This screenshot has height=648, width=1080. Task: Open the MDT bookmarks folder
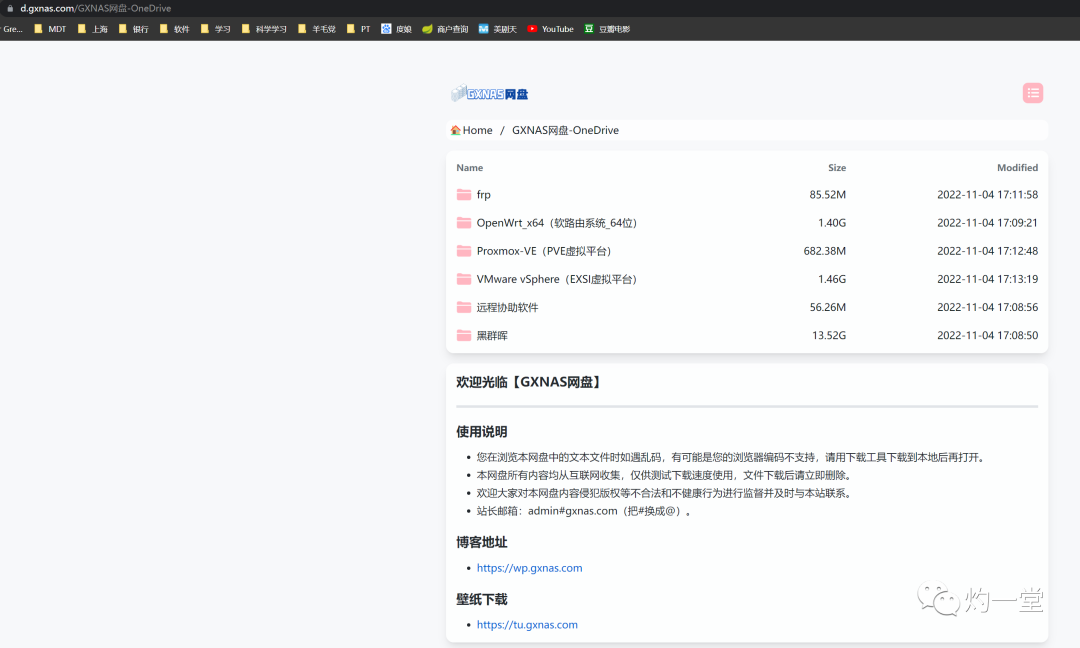click(50, 29)
